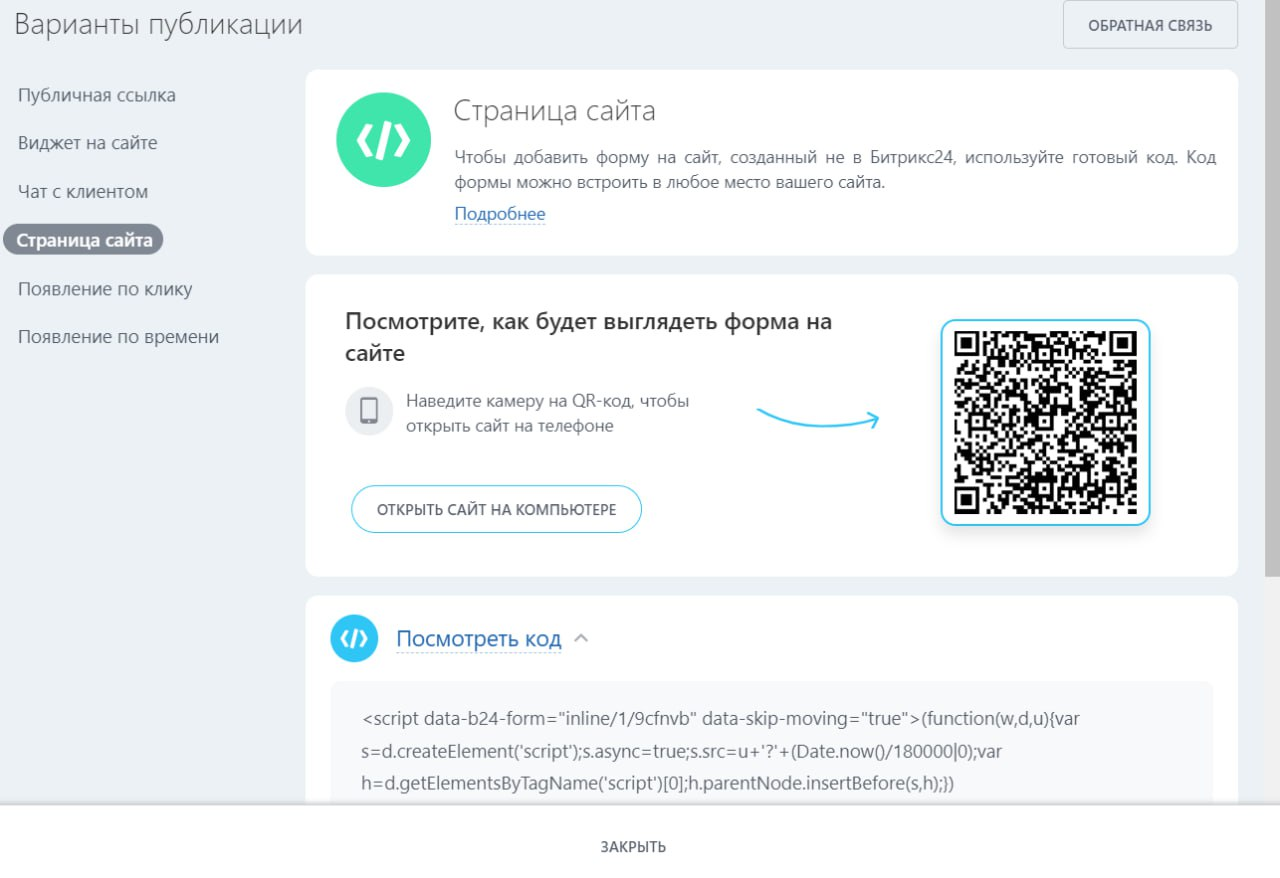Image resolution: width=1280 pixels, height=878 pixels.
Task: Select Публичная ссылка in the sidebar
Action: coord(97,95)
